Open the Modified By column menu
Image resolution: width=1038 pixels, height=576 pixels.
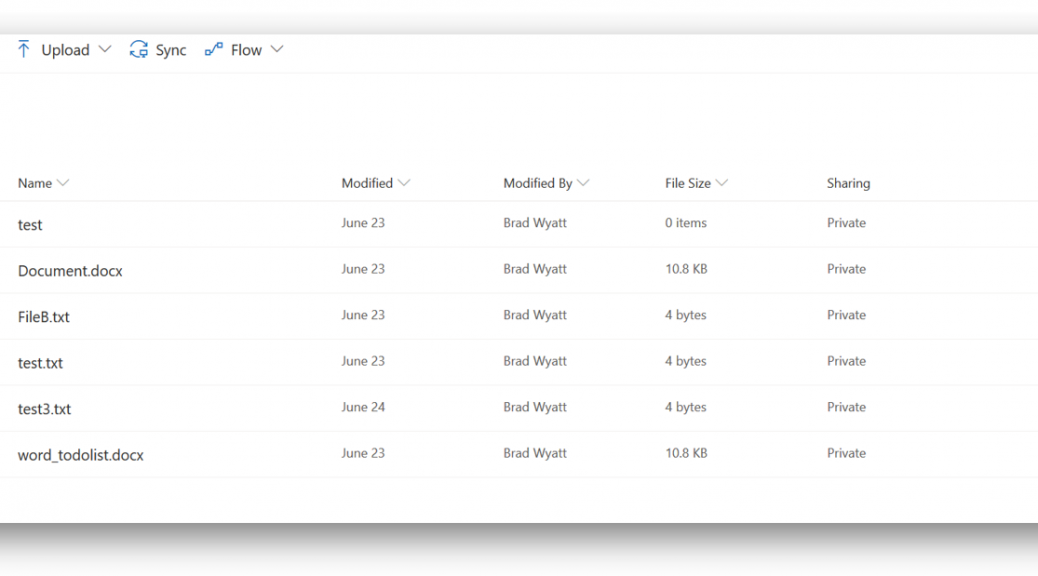tap(546, 183)
